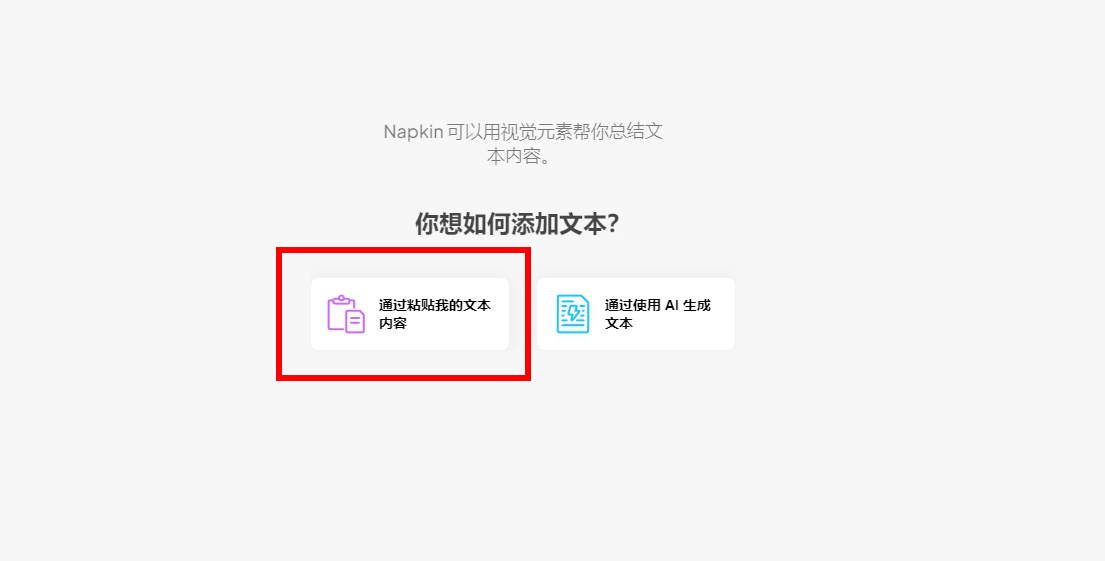
Task: Click the text 本内容。 under description
Action: click(518, 156)
